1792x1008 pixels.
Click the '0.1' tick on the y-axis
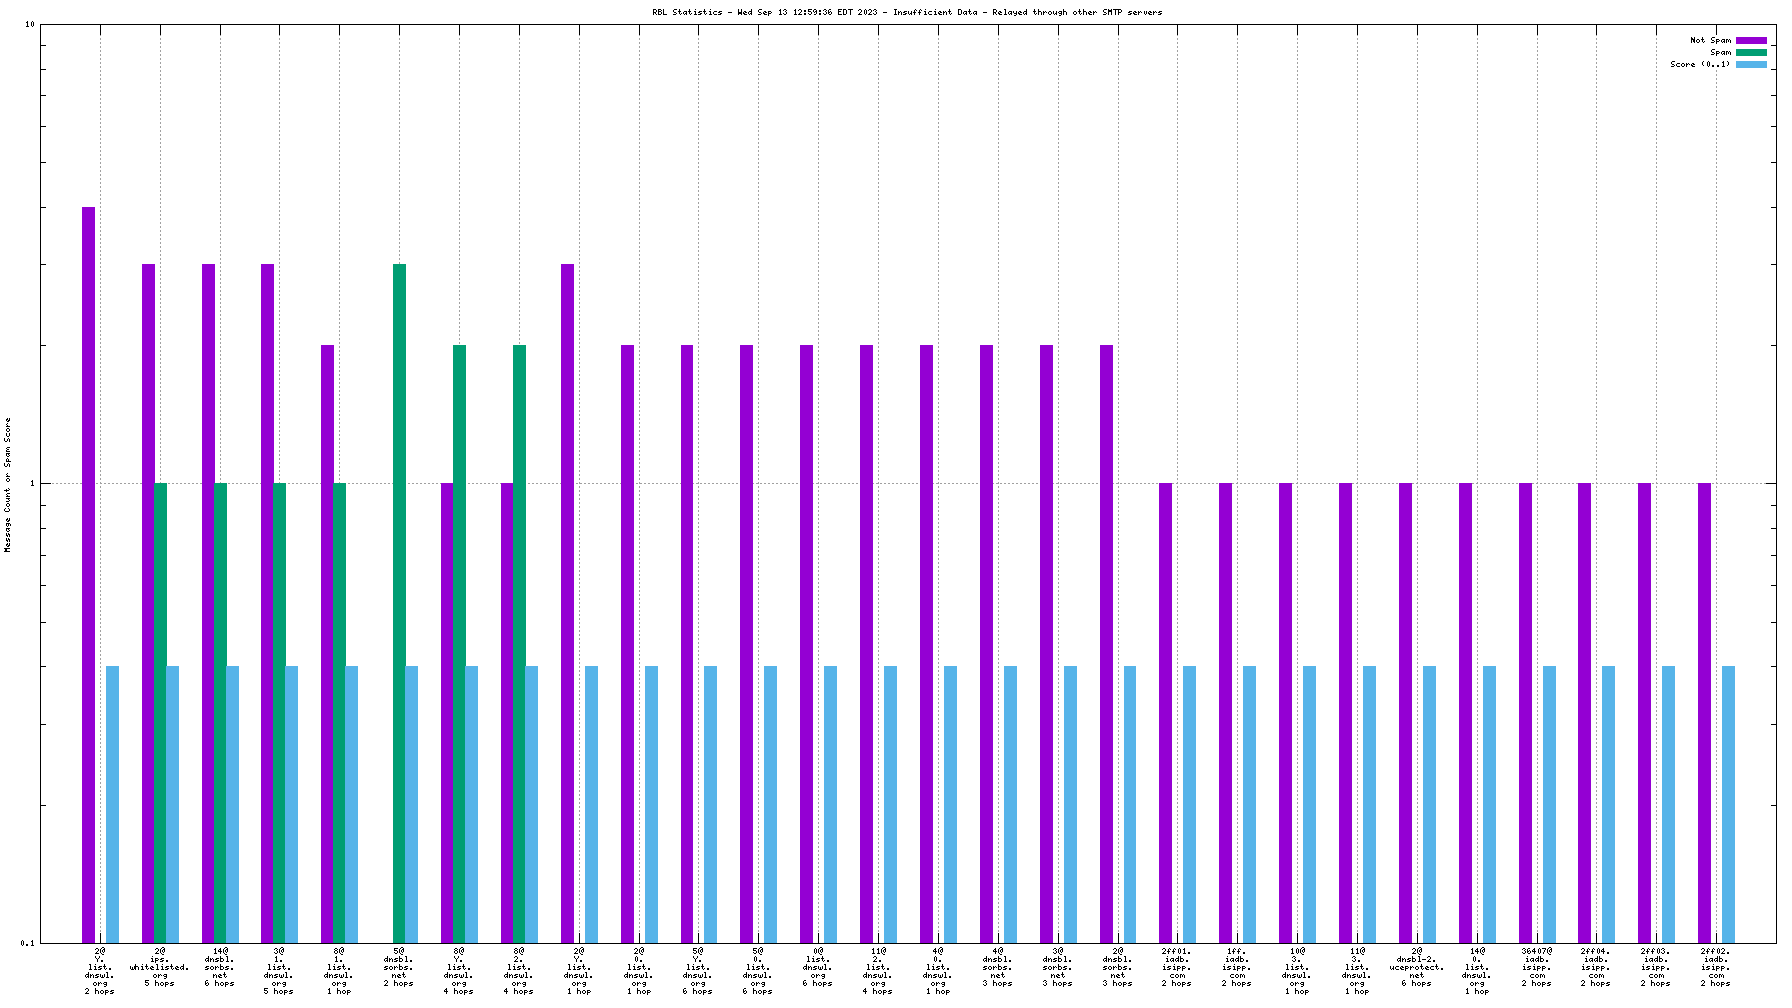(x=27, y=943)
